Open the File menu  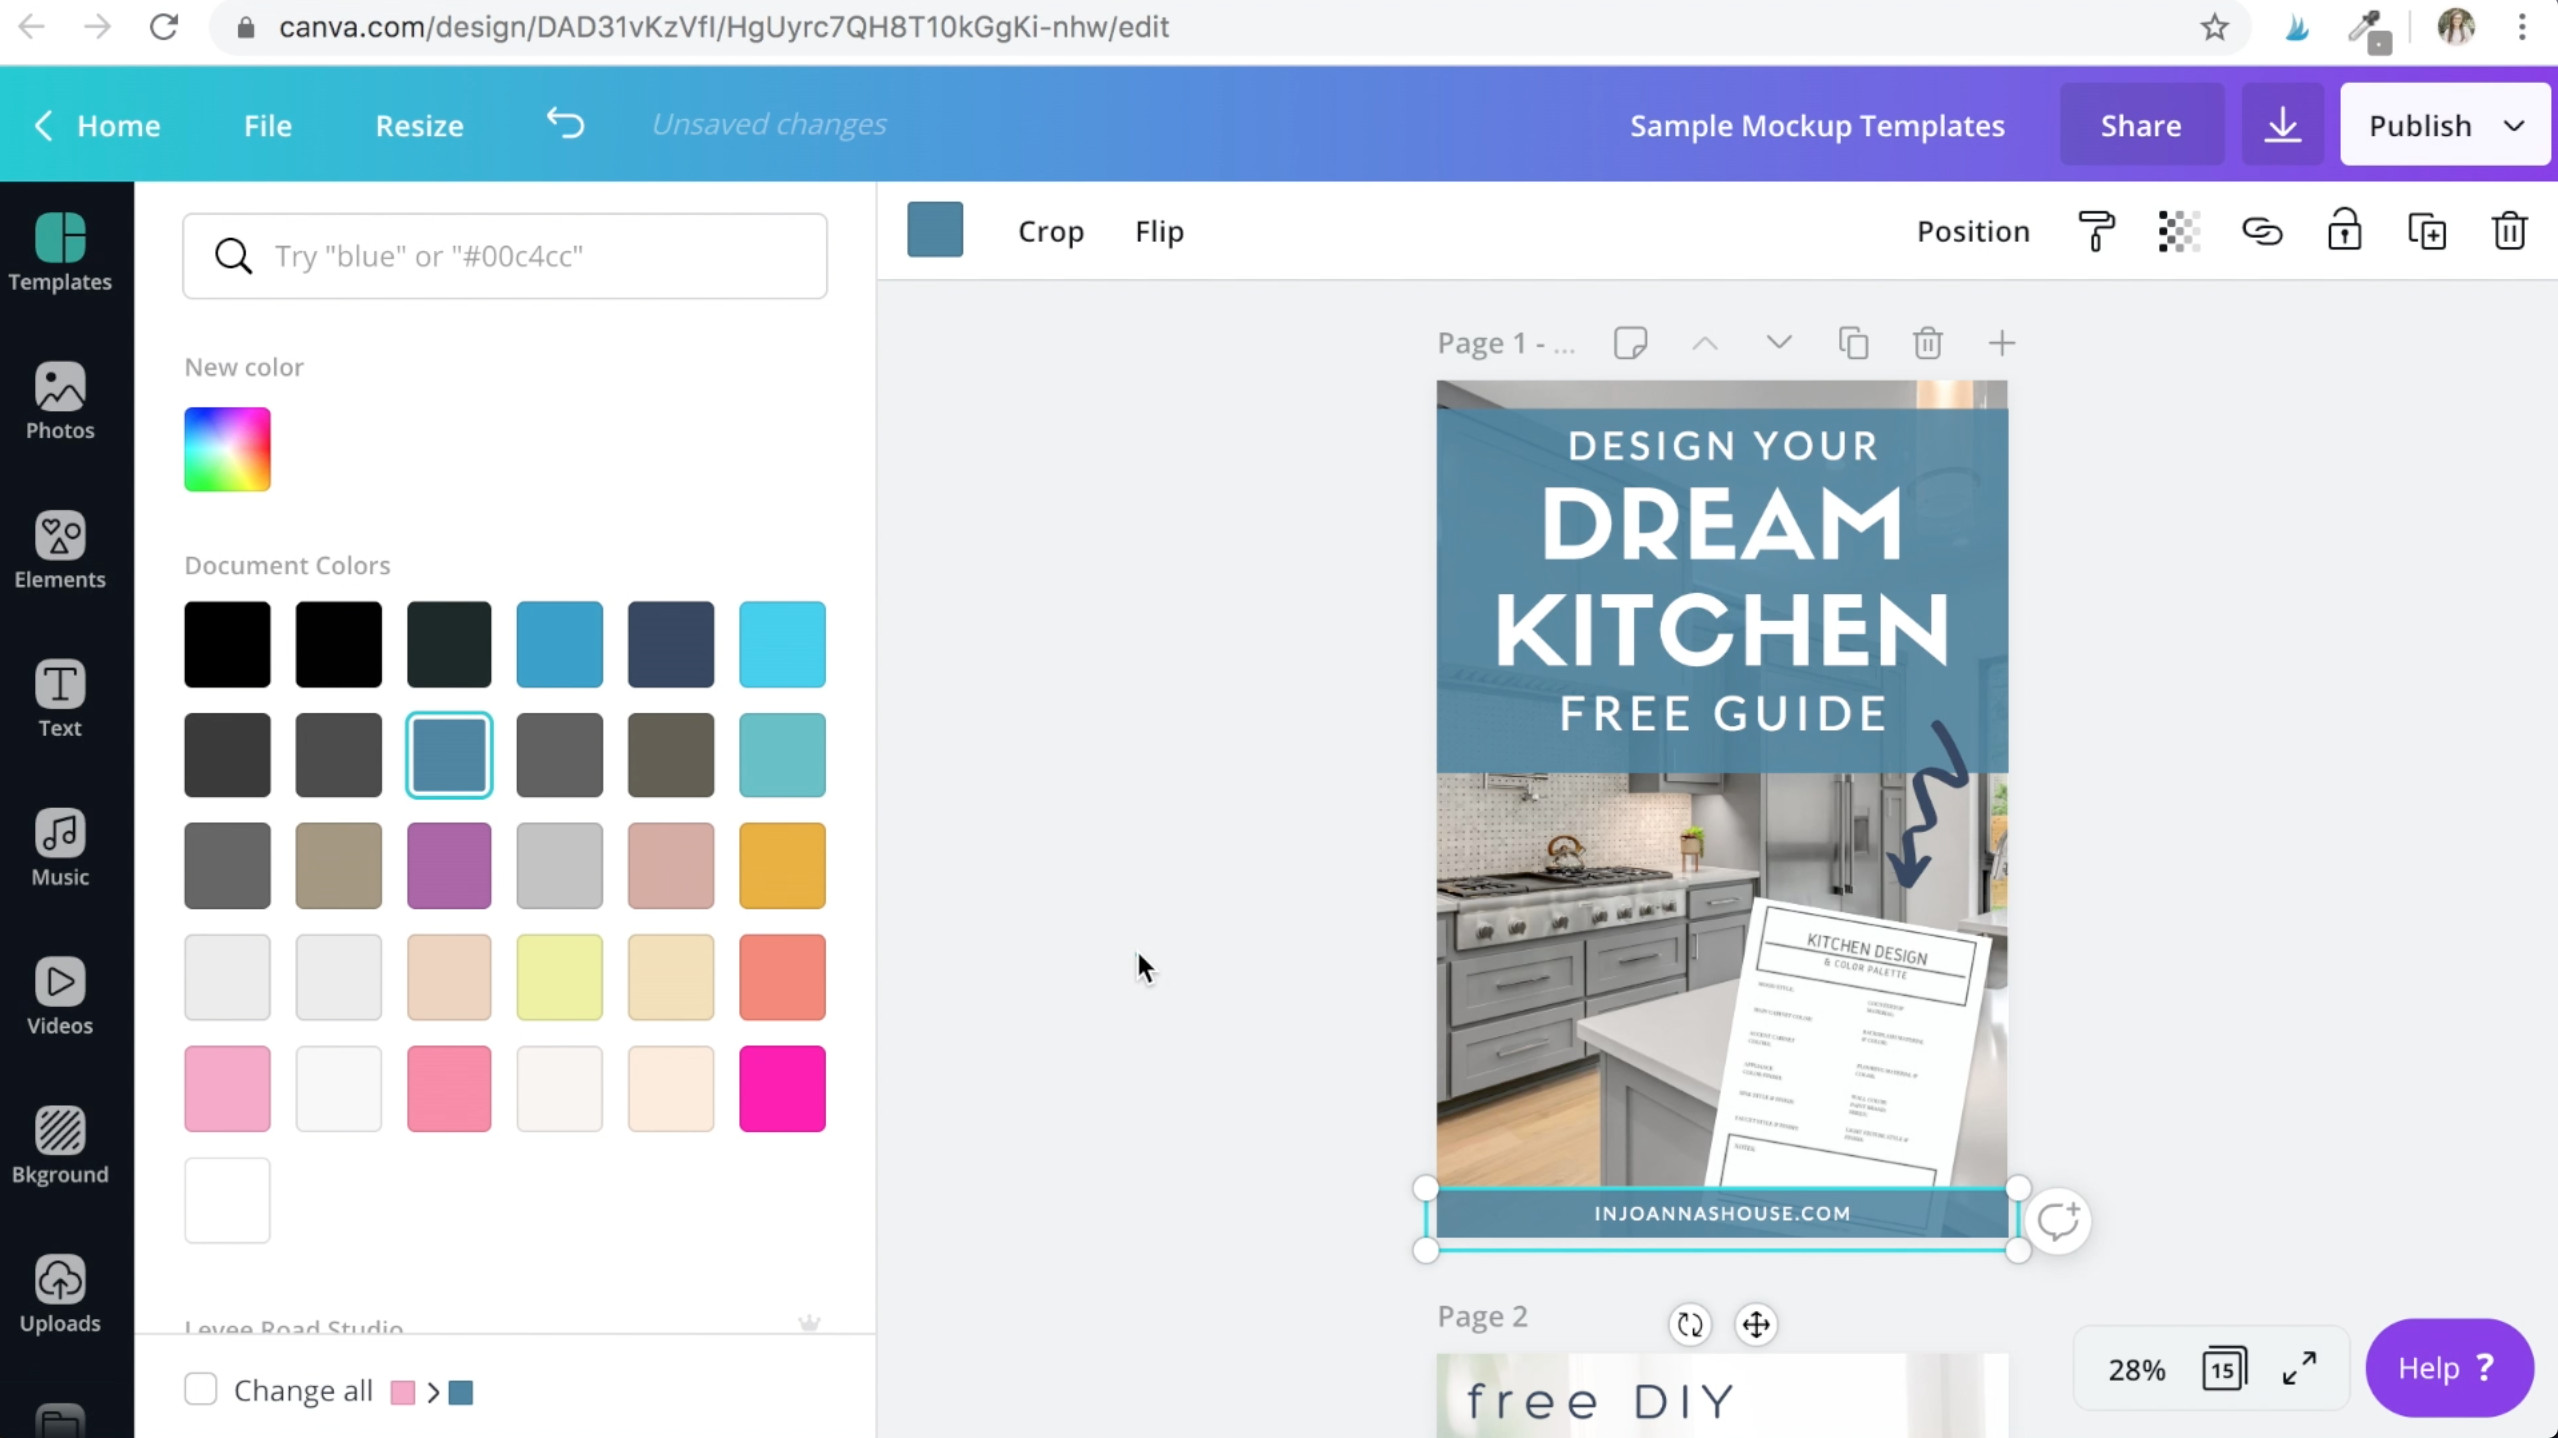(268, 126)
